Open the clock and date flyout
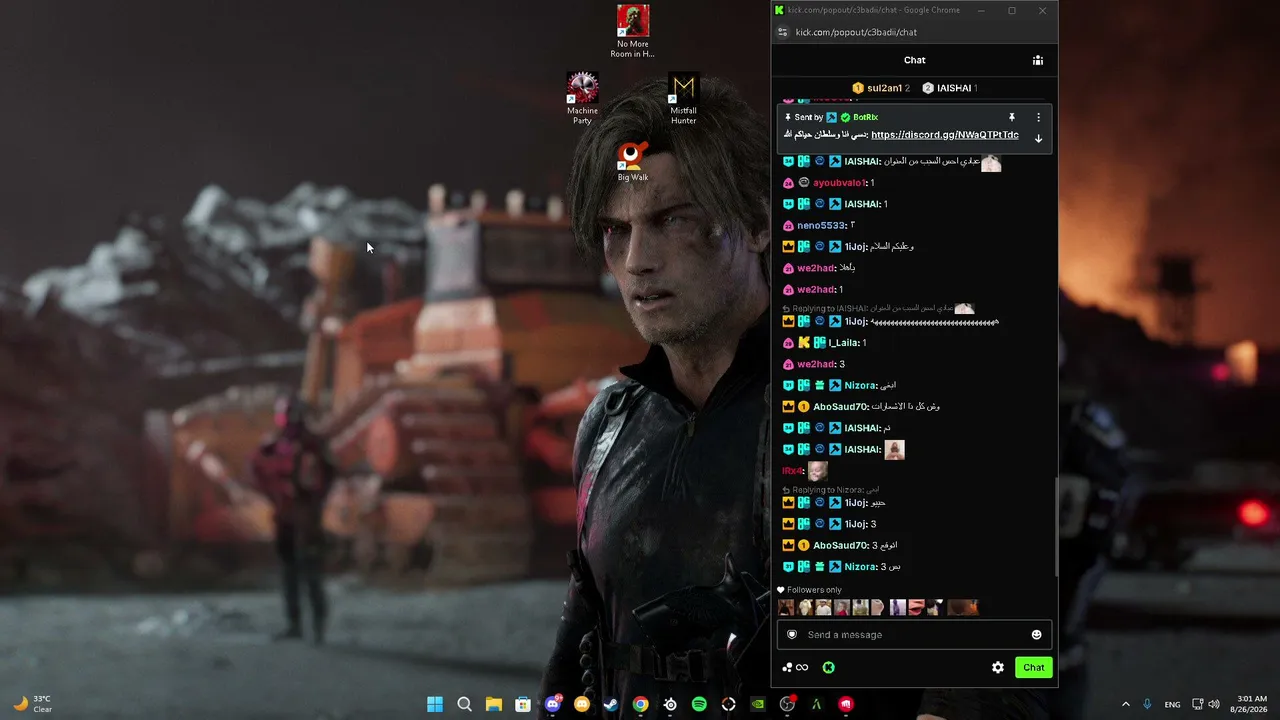The width and height of the screenshot is (1280, 720). (x=1251, y=704)
